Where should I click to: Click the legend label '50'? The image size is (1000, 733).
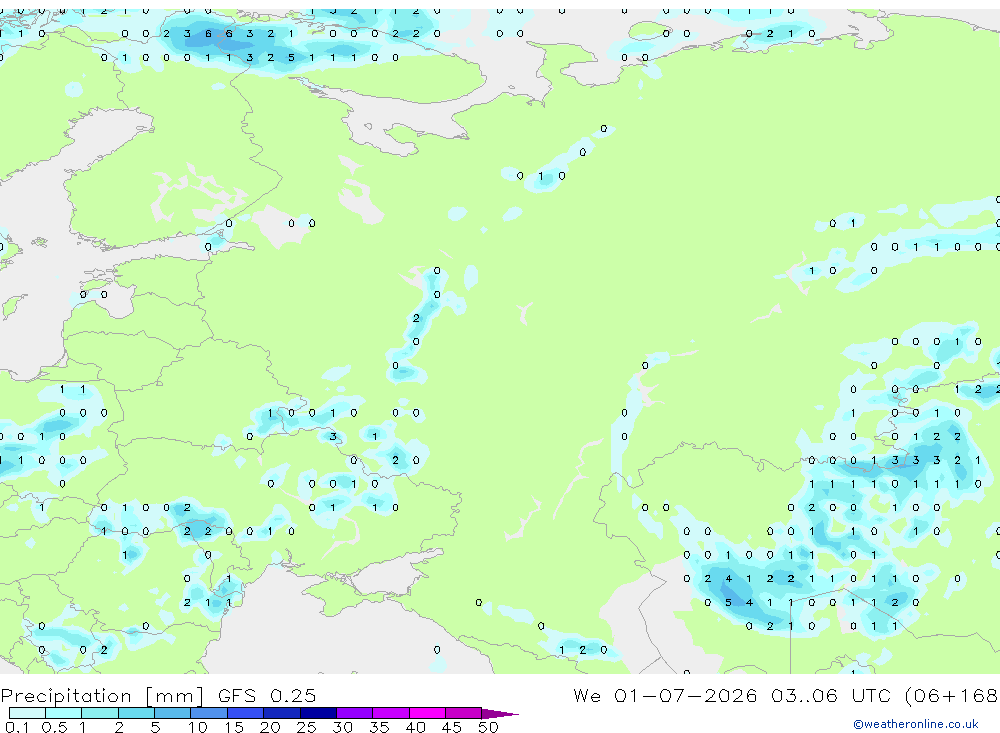(488, 727)
